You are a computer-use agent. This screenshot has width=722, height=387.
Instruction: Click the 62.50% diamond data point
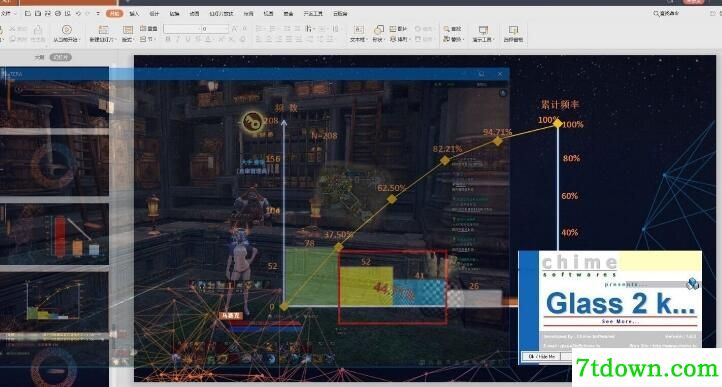(391, 199)
